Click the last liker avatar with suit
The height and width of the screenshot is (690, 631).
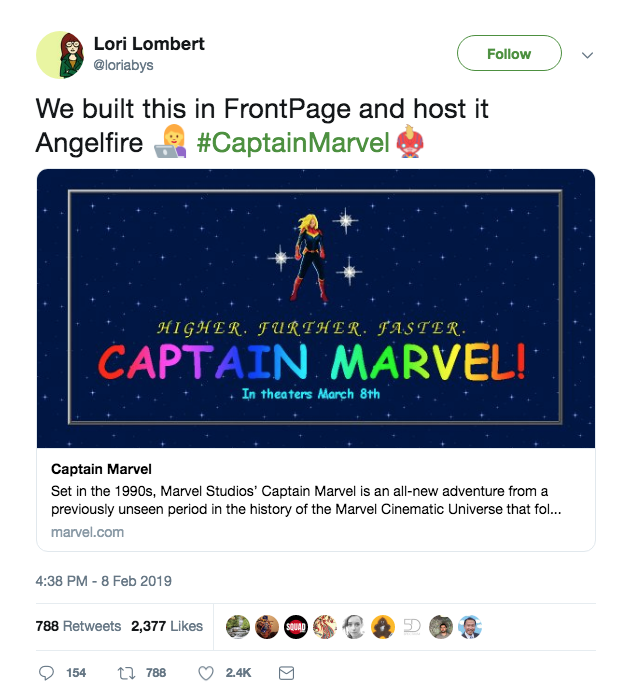coord(470,626)
